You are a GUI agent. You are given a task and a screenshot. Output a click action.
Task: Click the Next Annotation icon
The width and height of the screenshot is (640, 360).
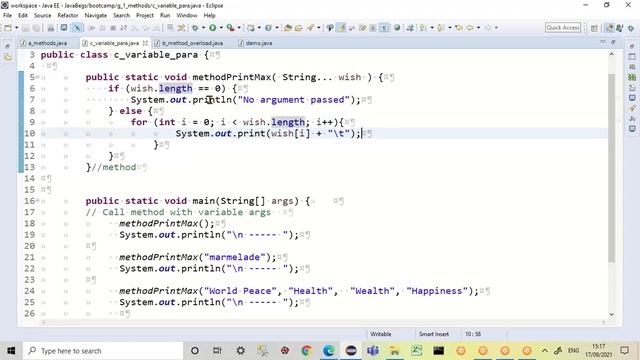(423, 28)
